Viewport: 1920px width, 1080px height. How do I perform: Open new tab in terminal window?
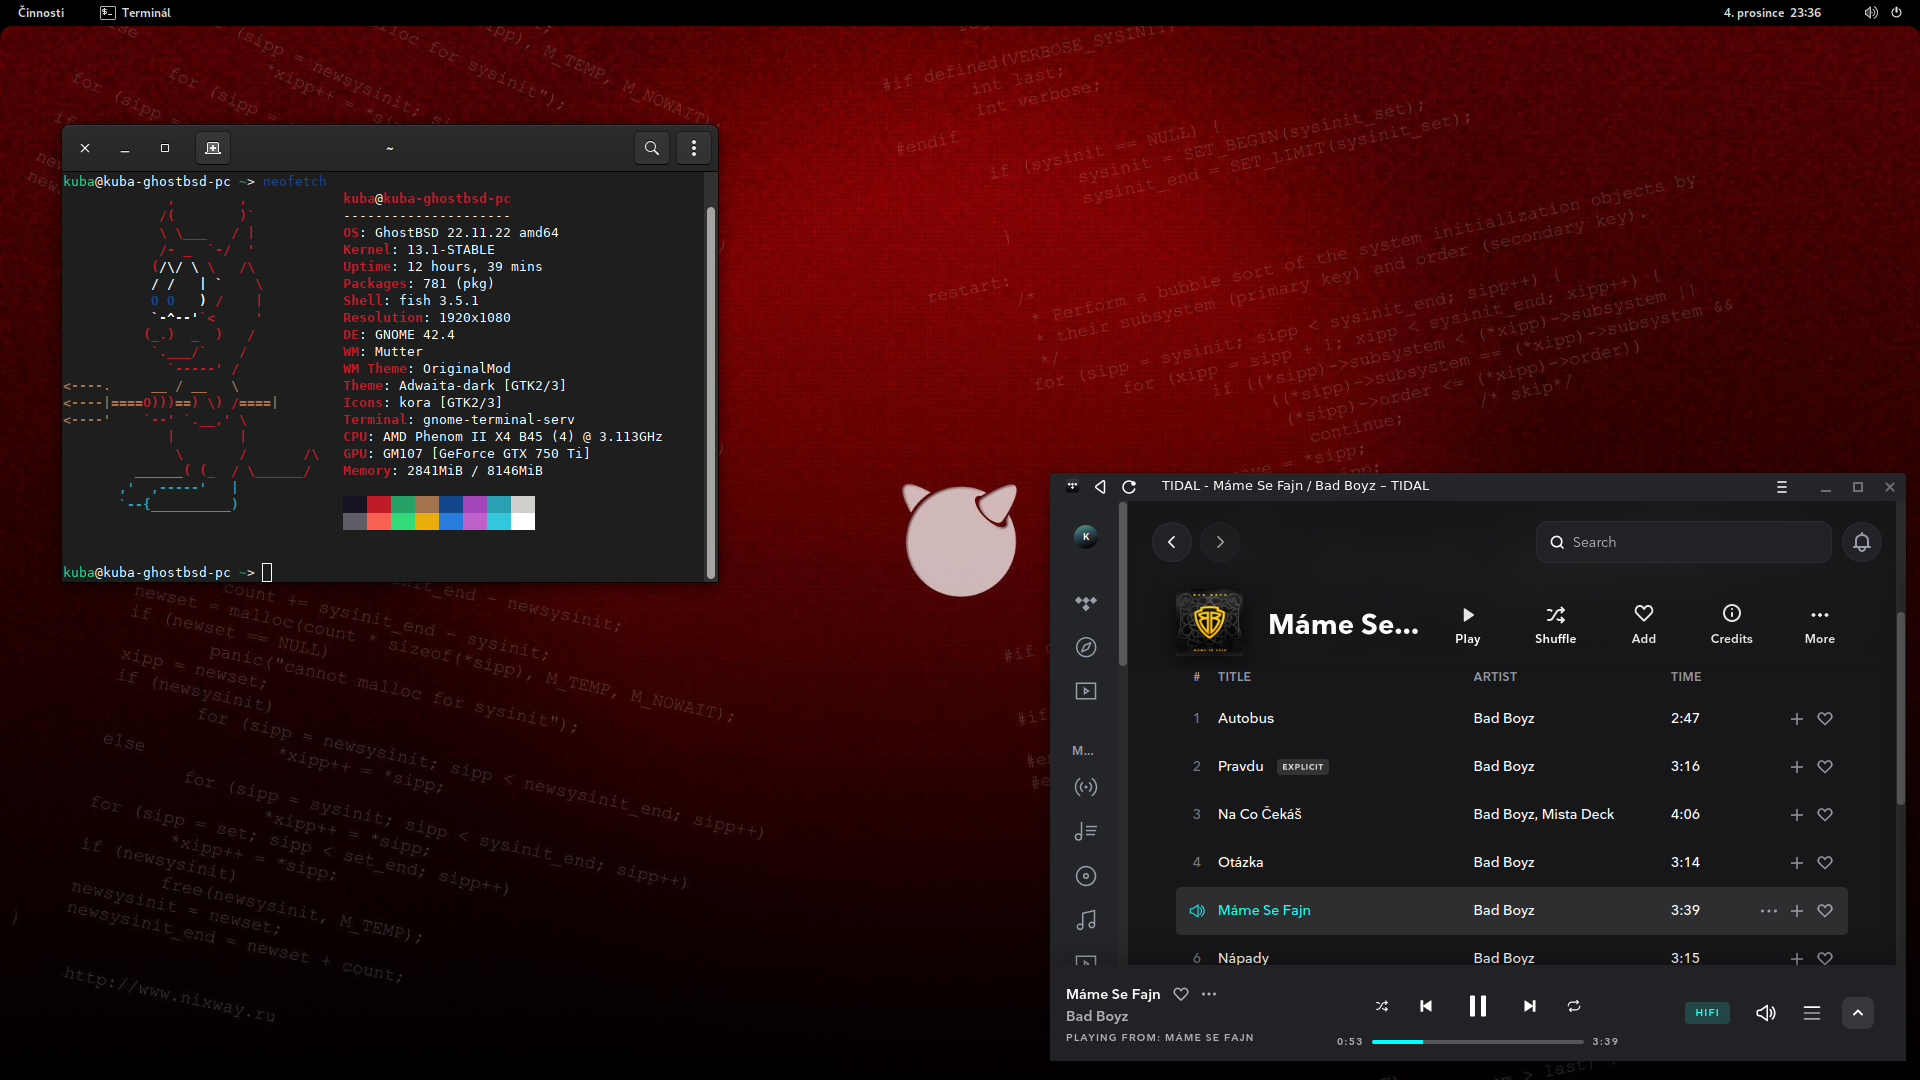click(213, 148)
